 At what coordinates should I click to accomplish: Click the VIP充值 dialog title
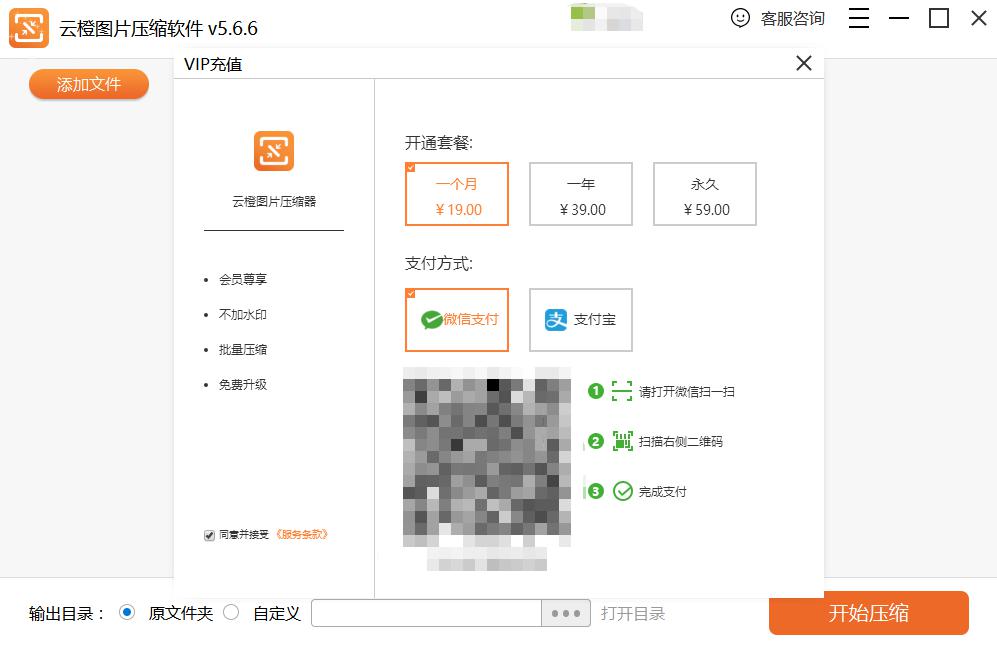pyautogui.click(x=213, y=64)
